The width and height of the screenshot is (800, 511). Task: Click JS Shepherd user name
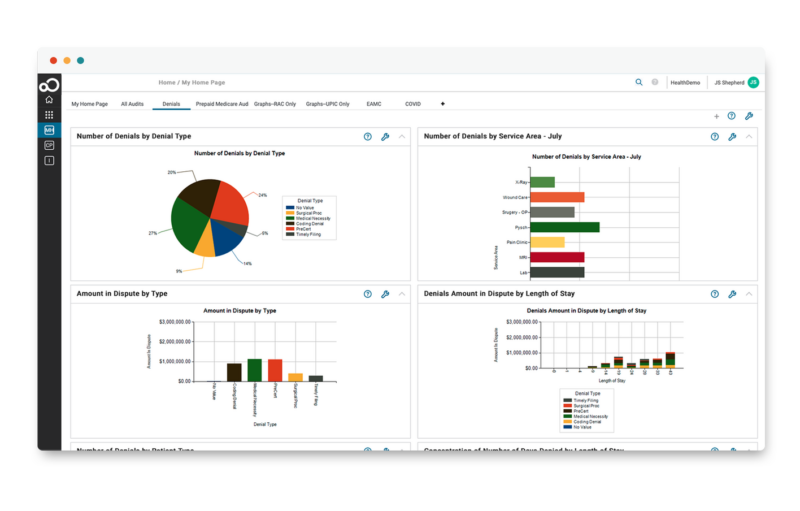coord(729,82)
